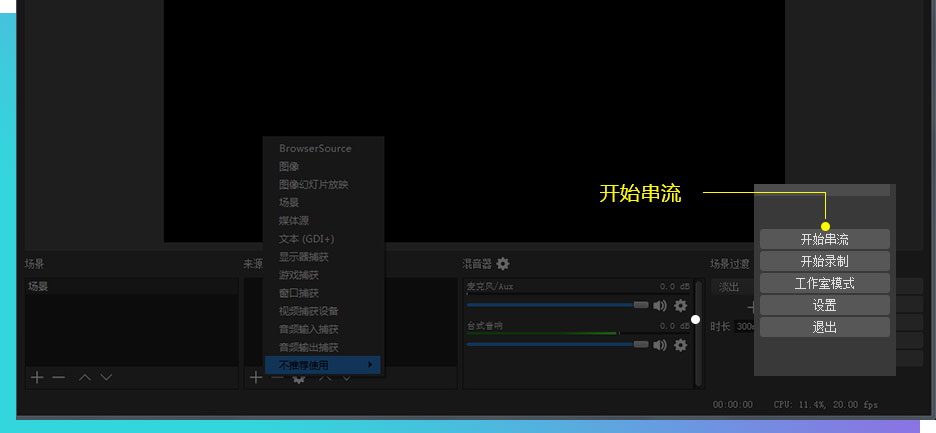Remove the scene using the minus icon
Screen dimensions: 936x433
59,377
